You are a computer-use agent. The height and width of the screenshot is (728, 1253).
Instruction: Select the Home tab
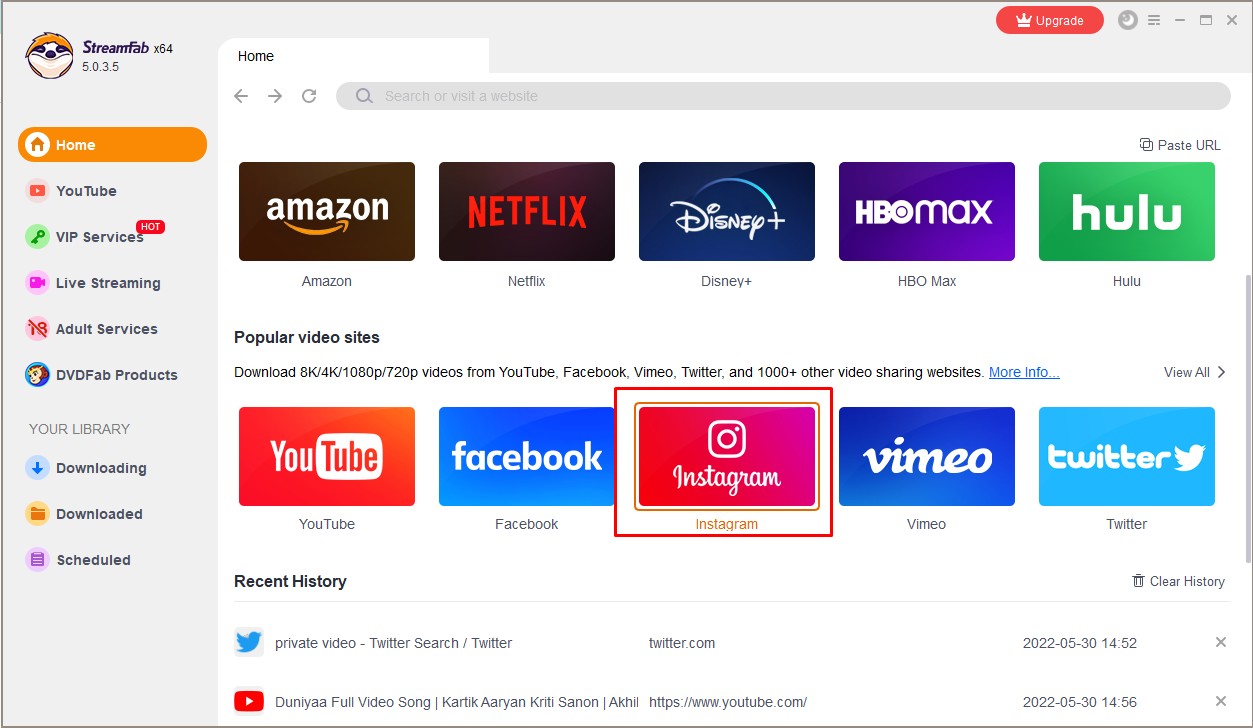(x=354, y=56)
